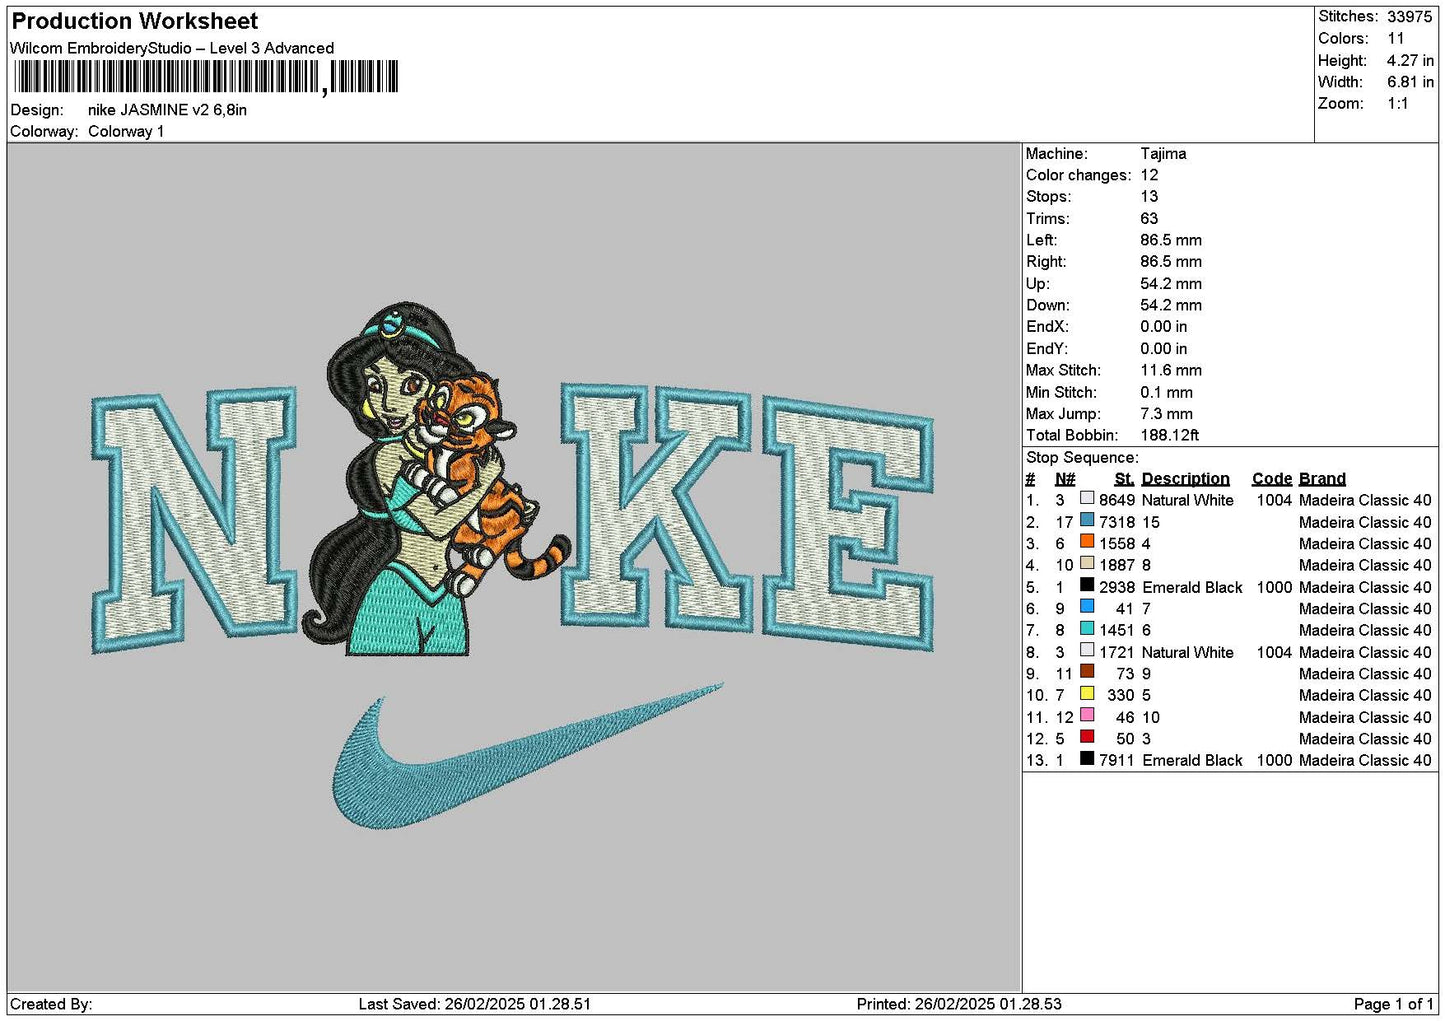Click the white swatch in row 8
The height and width of the screenshot is (1021, 1445).
tap(1087, 650)
